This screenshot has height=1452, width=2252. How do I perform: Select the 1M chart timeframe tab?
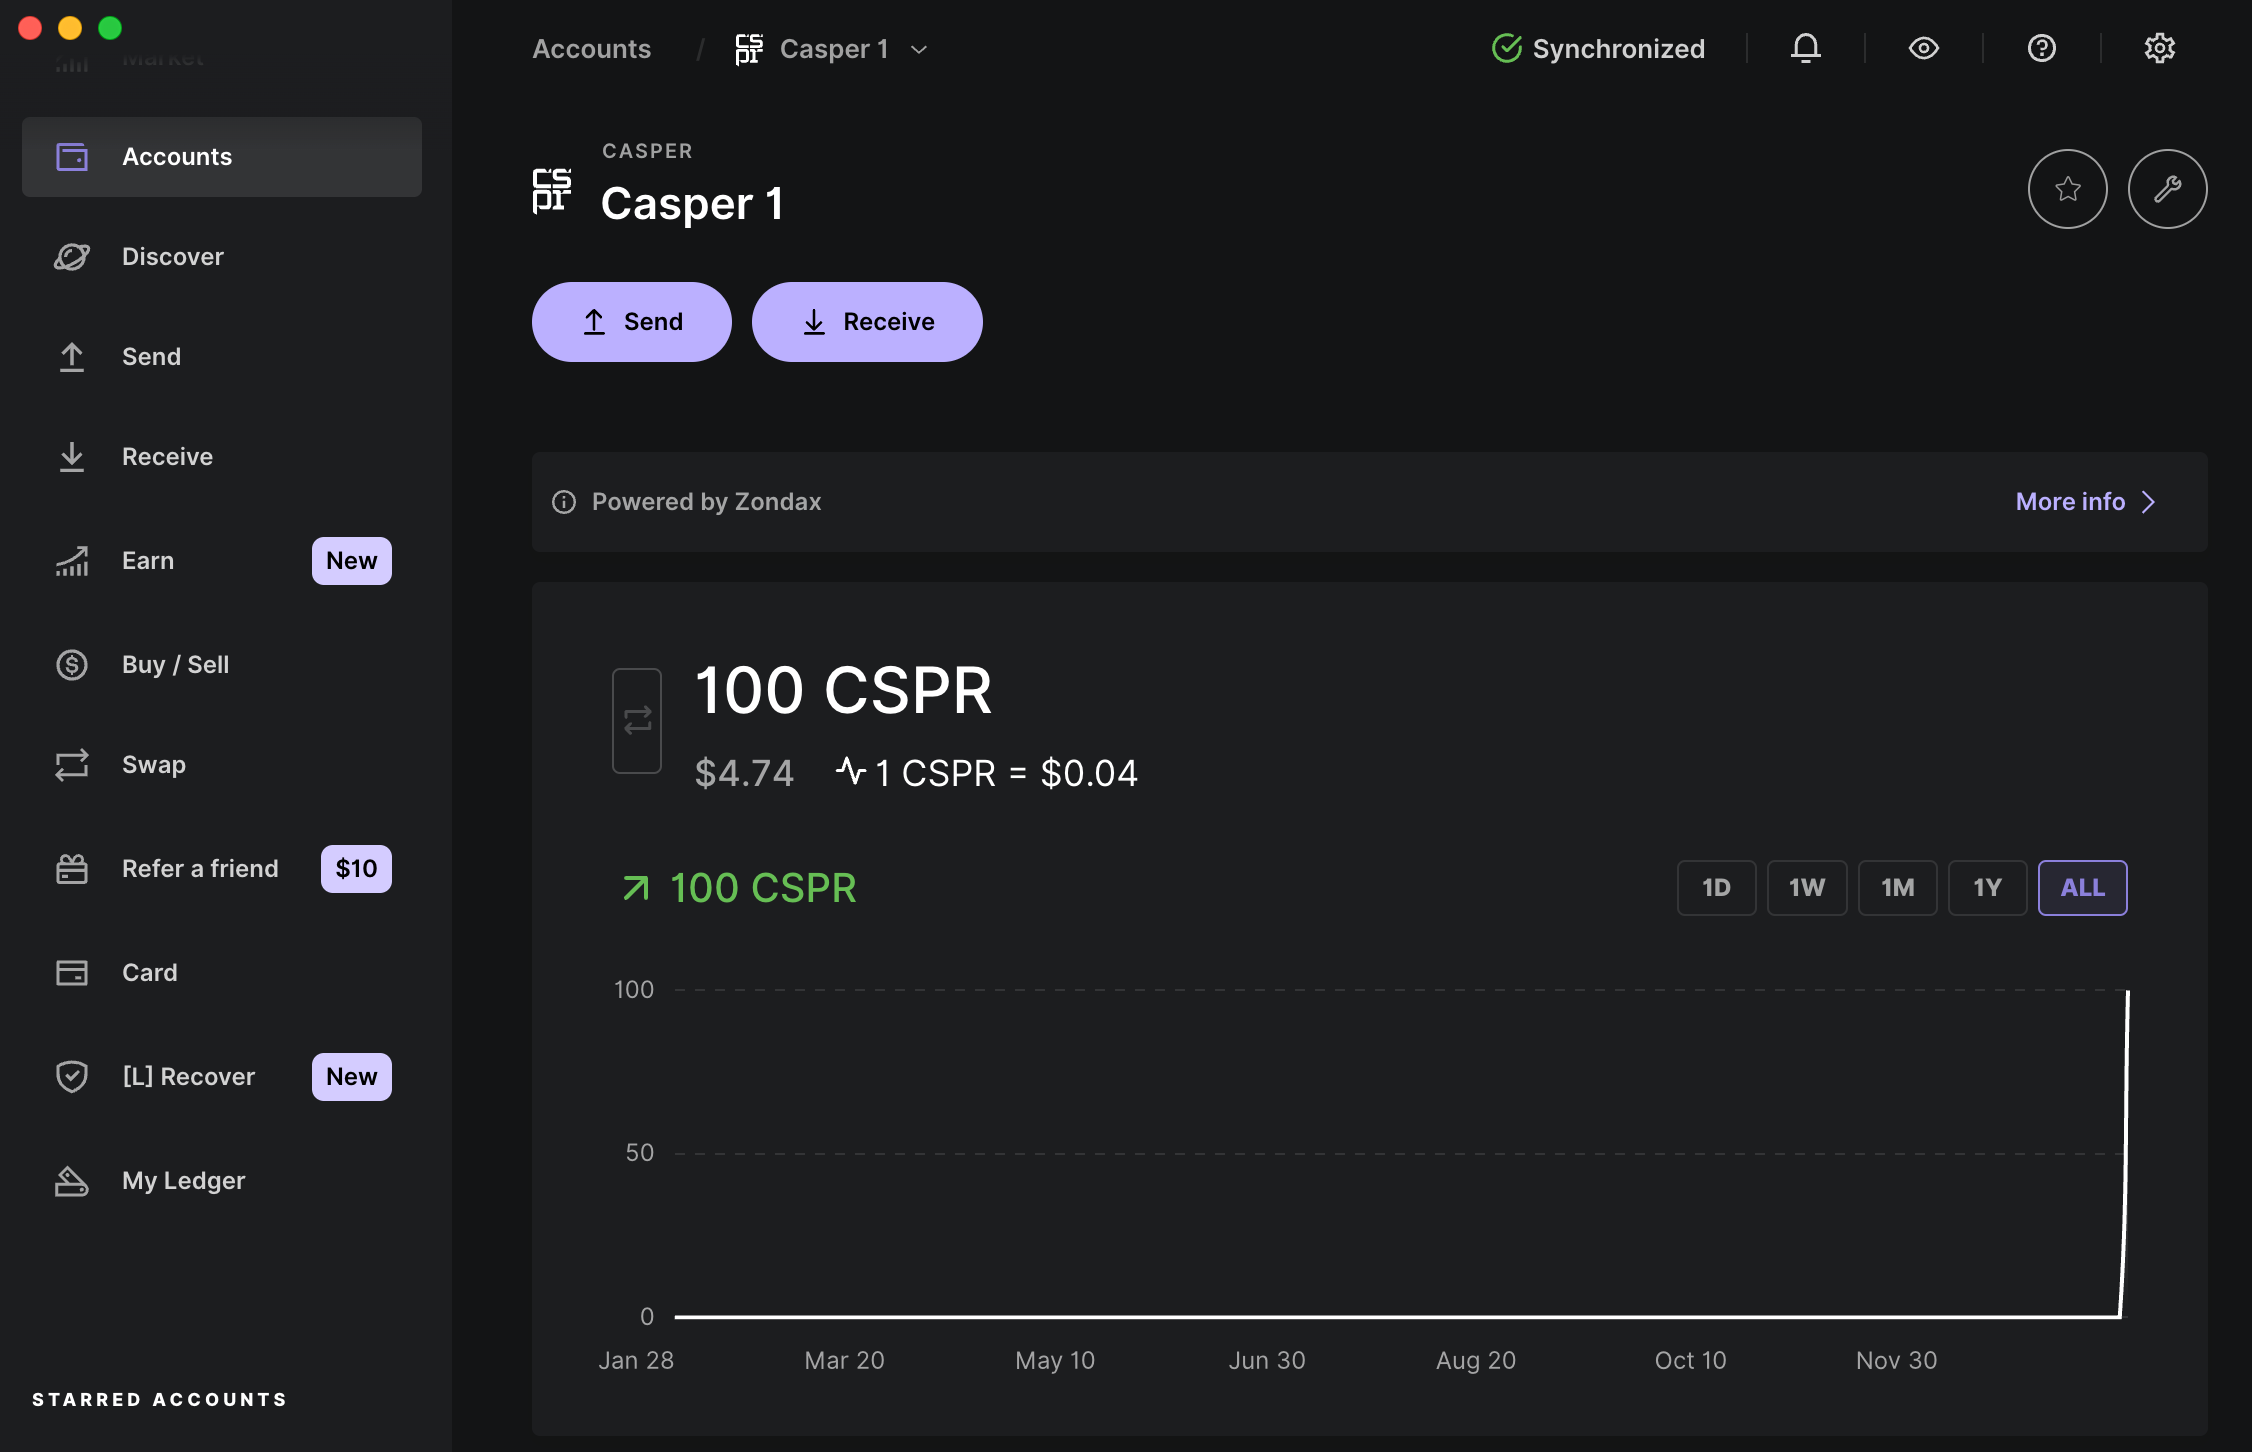tap(1897, 886)
